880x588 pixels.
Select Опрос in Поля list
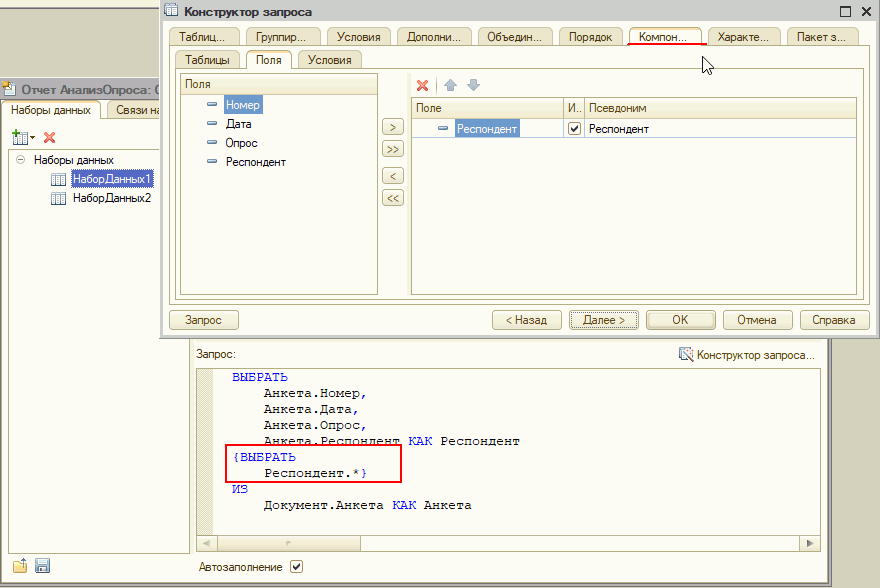pos(241,143)
